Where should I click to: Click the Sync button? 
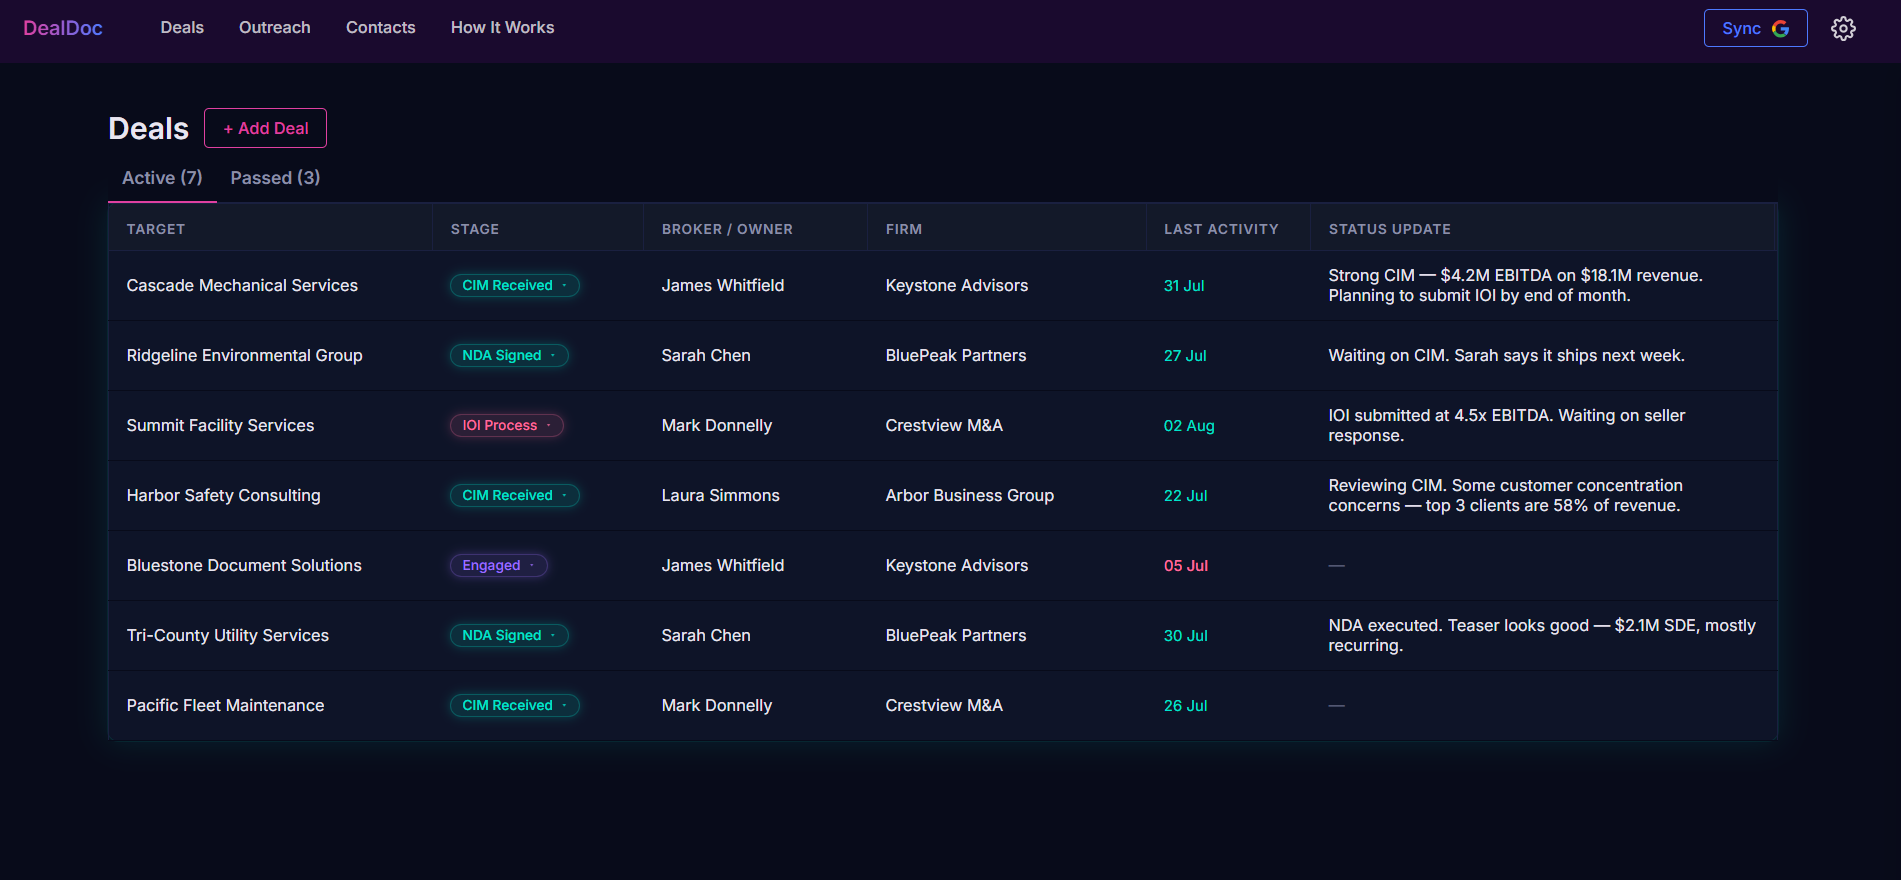(1755, 28)
